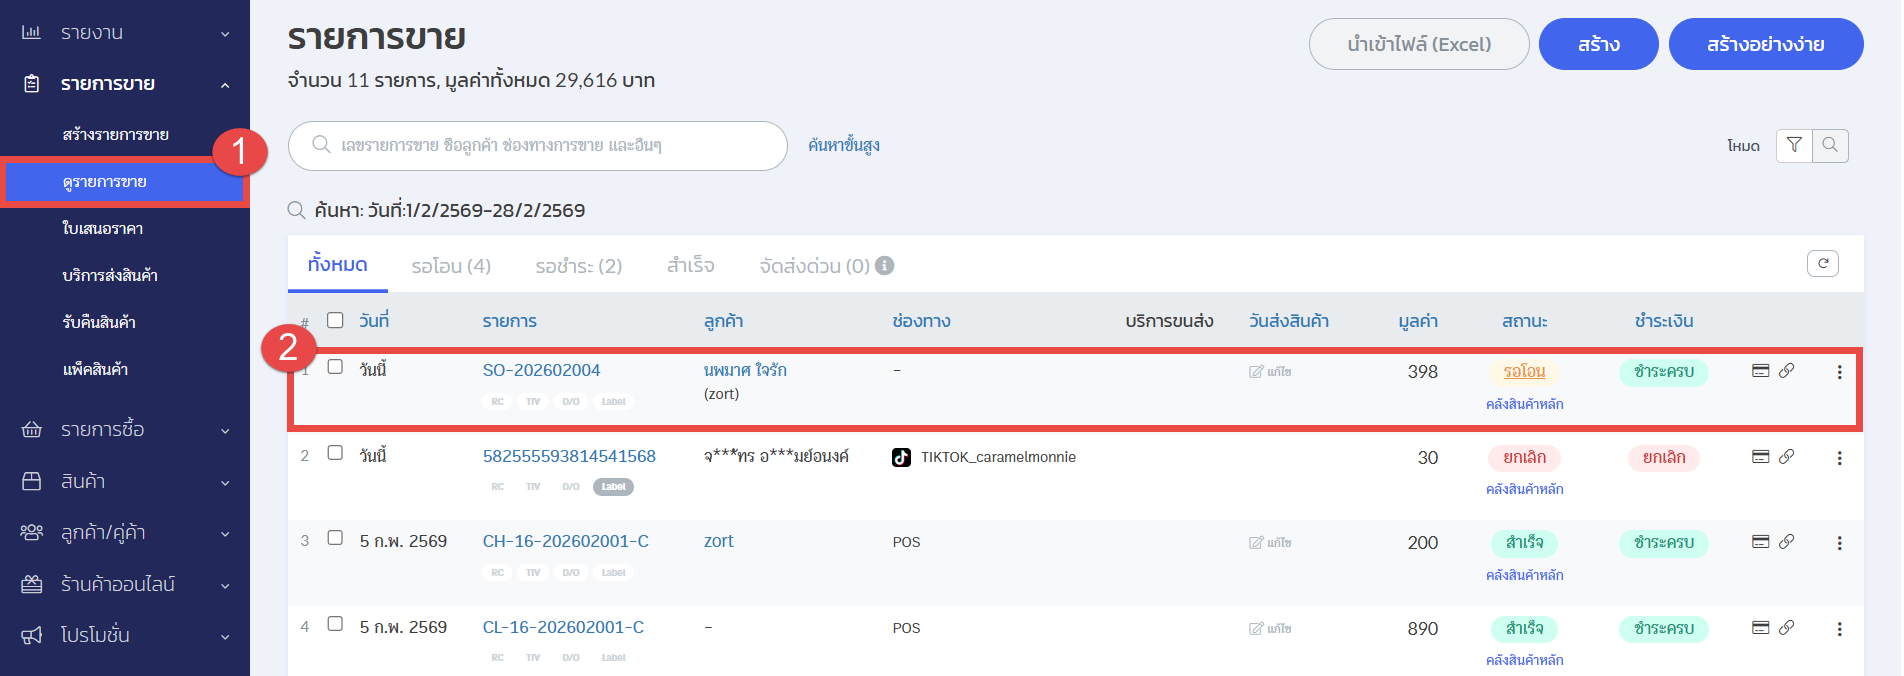
Task: Toggle the select-all checkbox in table header
Action: coord(335,320)
